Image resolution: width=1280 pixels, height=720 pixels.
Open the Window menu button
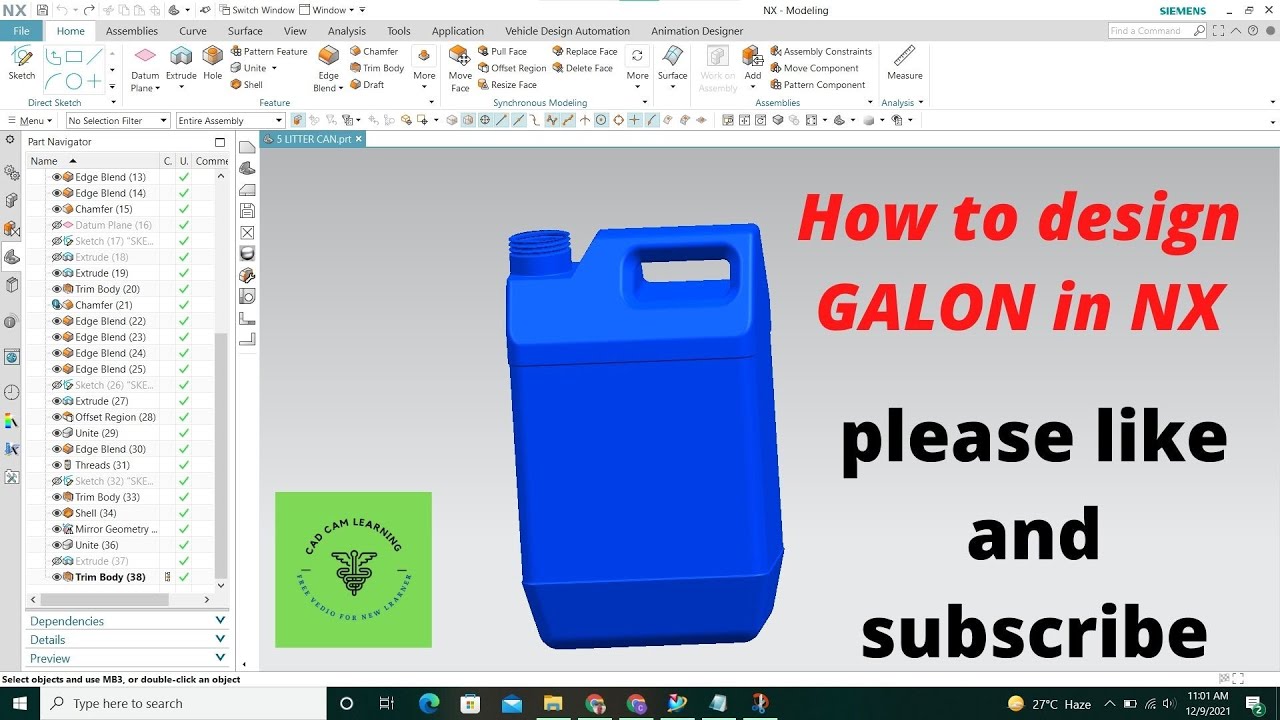pos(329,10)
